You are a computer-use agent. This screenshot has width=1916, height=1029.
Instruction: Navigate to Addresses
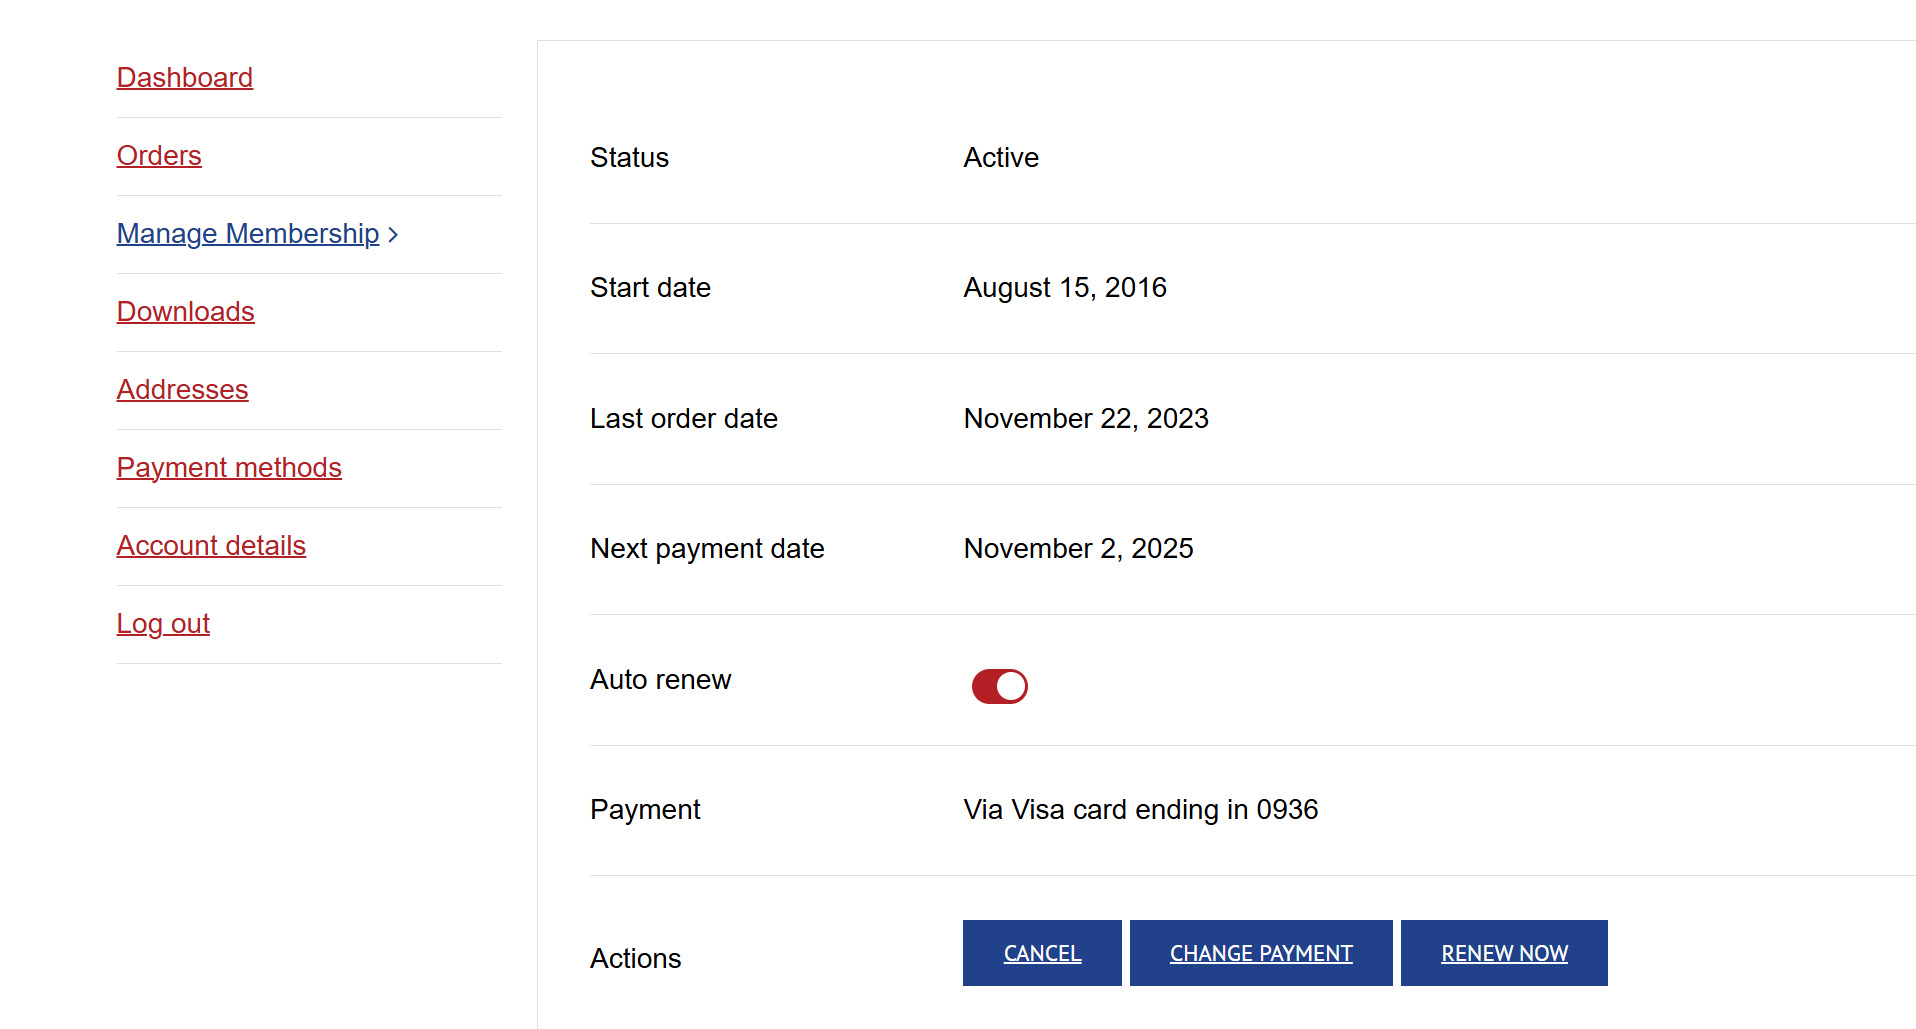pos(182,390)
